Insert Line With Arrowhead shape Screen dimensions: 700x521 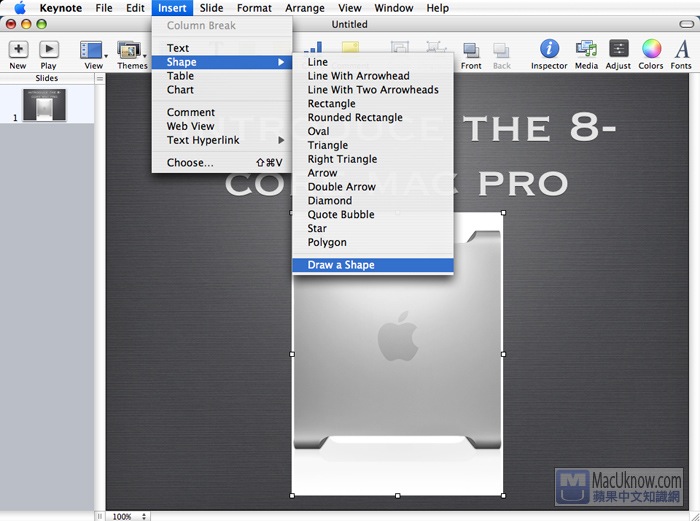tap(373, 76)
